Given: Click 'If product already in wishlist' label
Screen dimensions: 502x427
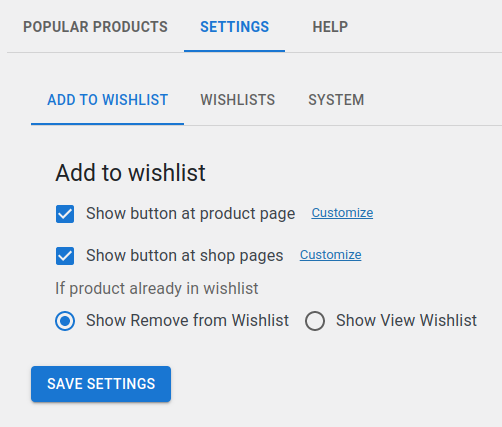Looking at the screenshot, I should coord(157,289).
